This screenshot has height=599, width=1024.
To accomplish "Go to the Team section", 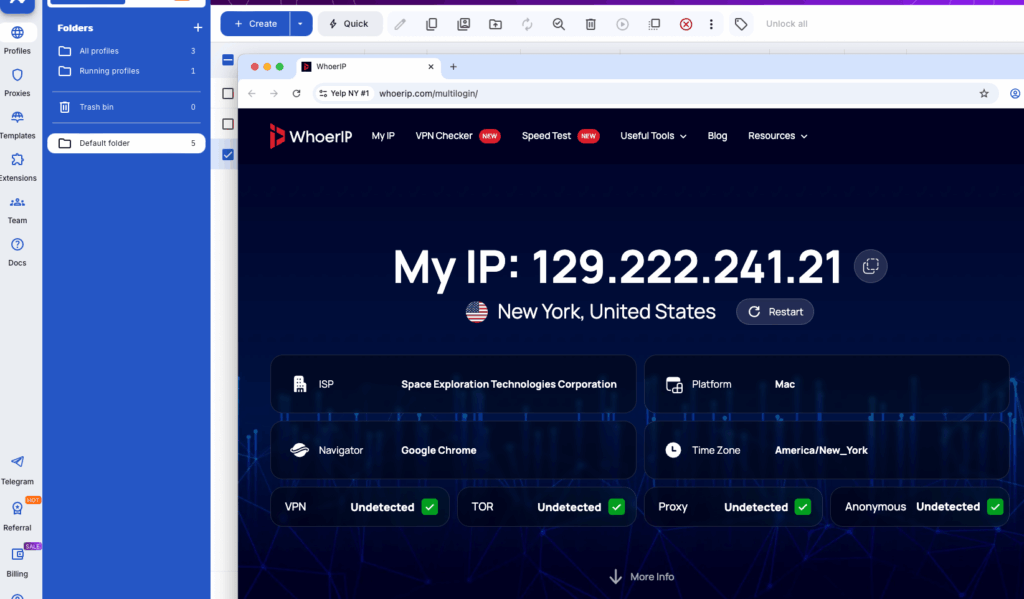I will [18, 208].
